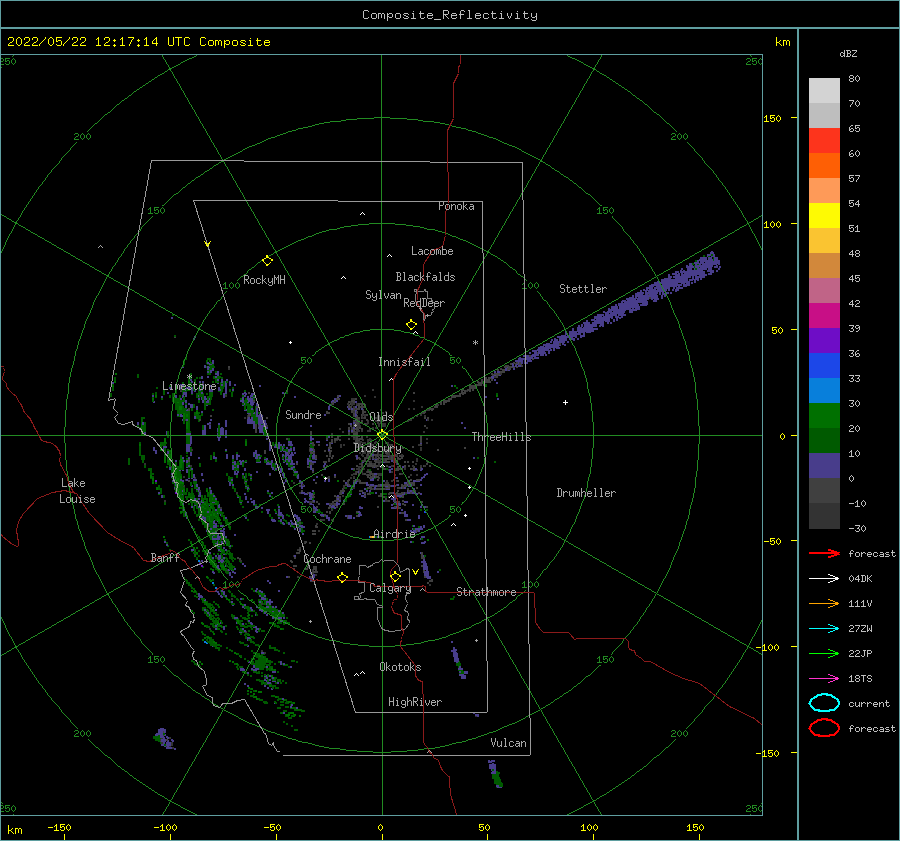
Task: Click the red forecast ellipse icon
Action: (824, 728)
